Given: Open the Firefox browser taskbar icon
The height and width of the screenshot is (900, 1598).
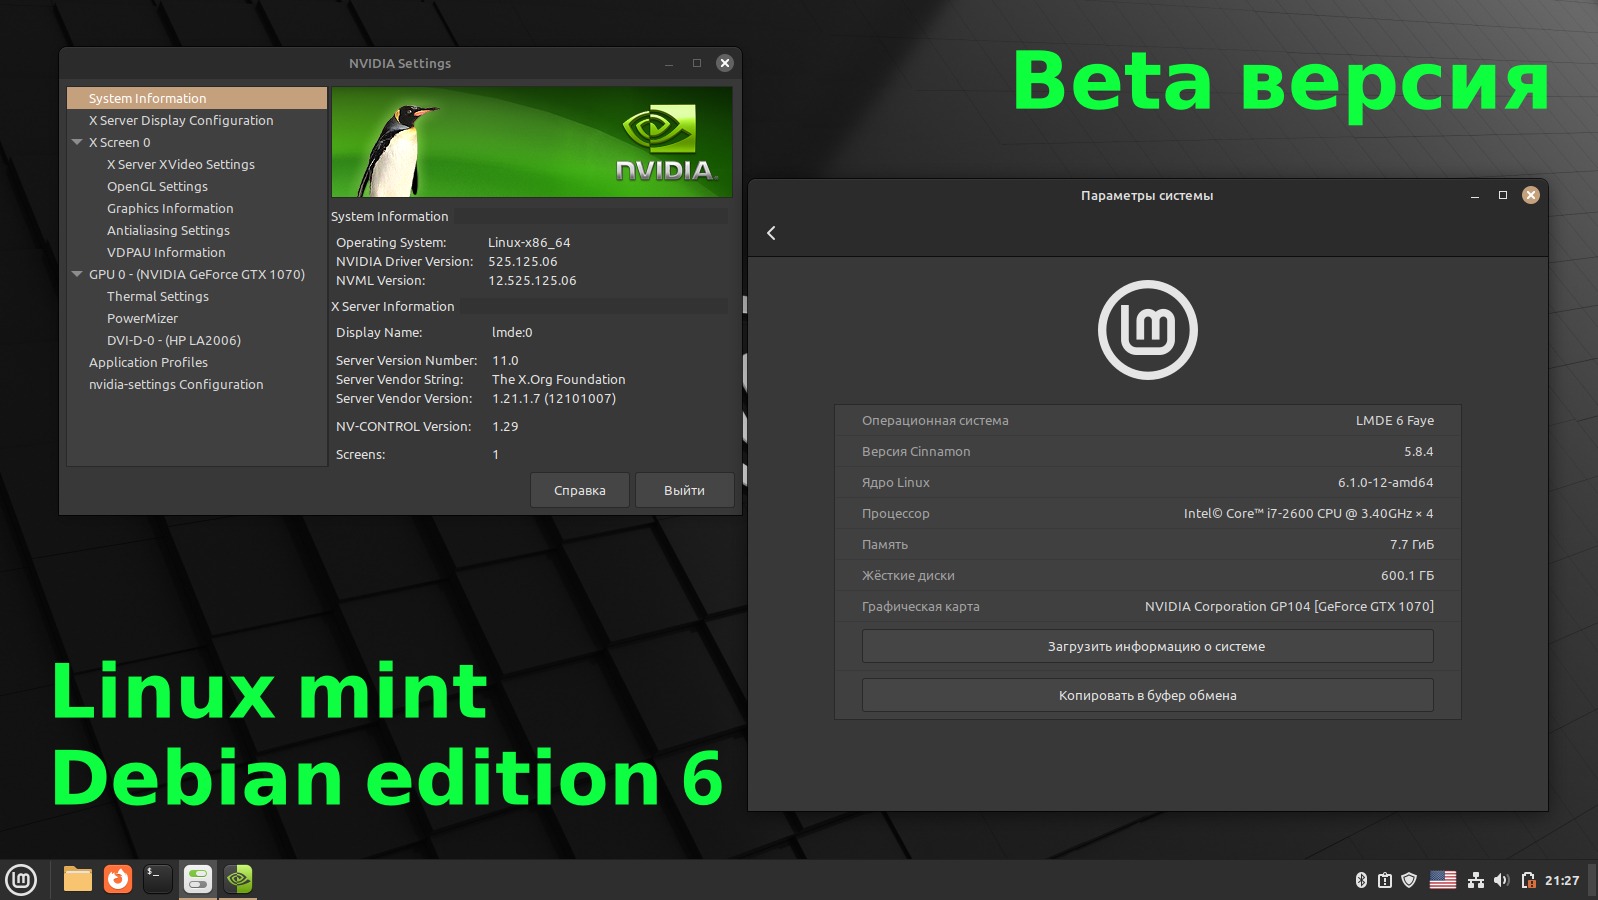Looking at the screenshot, I should pyautogui.click(x=118, y=879).
